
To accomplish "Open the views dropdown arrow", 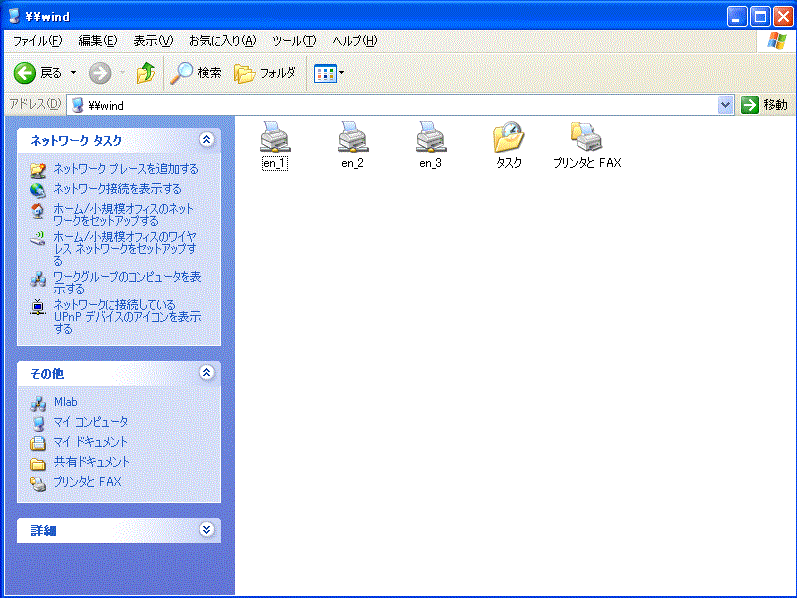I will pos(342,73).
